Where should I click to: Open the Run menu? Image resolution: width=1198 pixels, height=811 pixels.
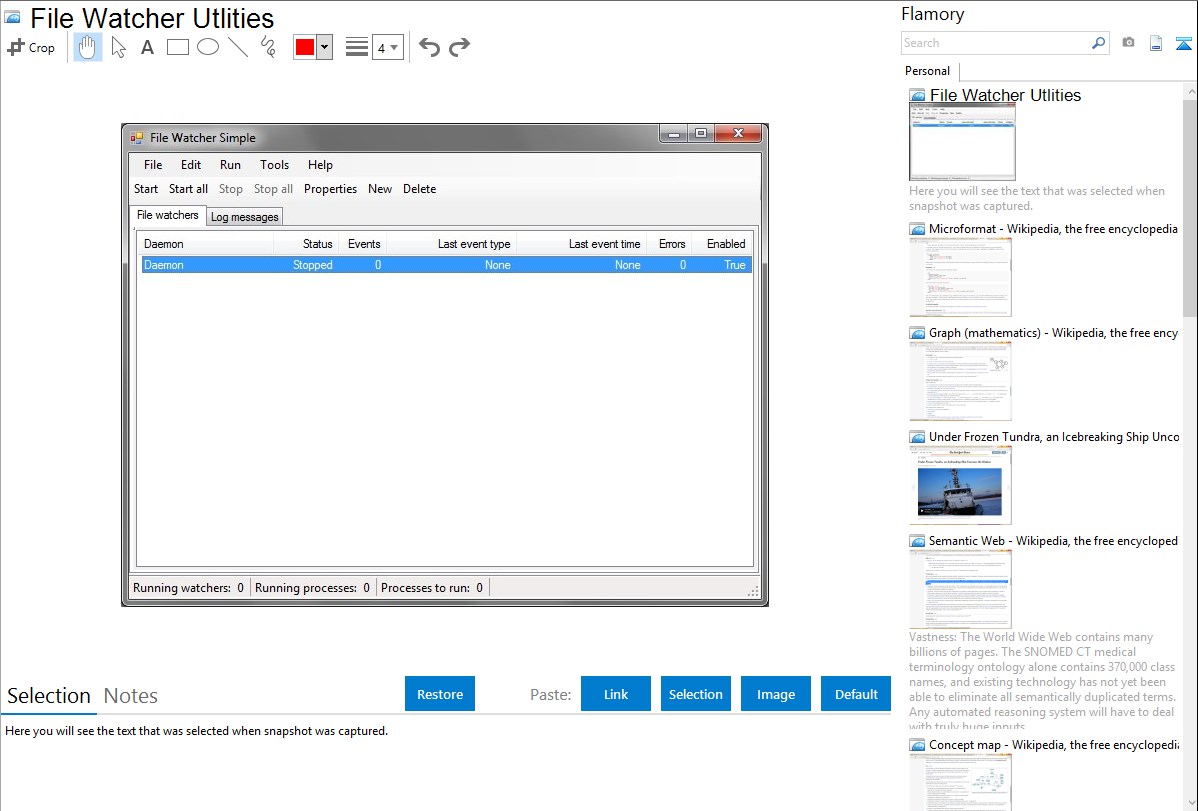230,164
